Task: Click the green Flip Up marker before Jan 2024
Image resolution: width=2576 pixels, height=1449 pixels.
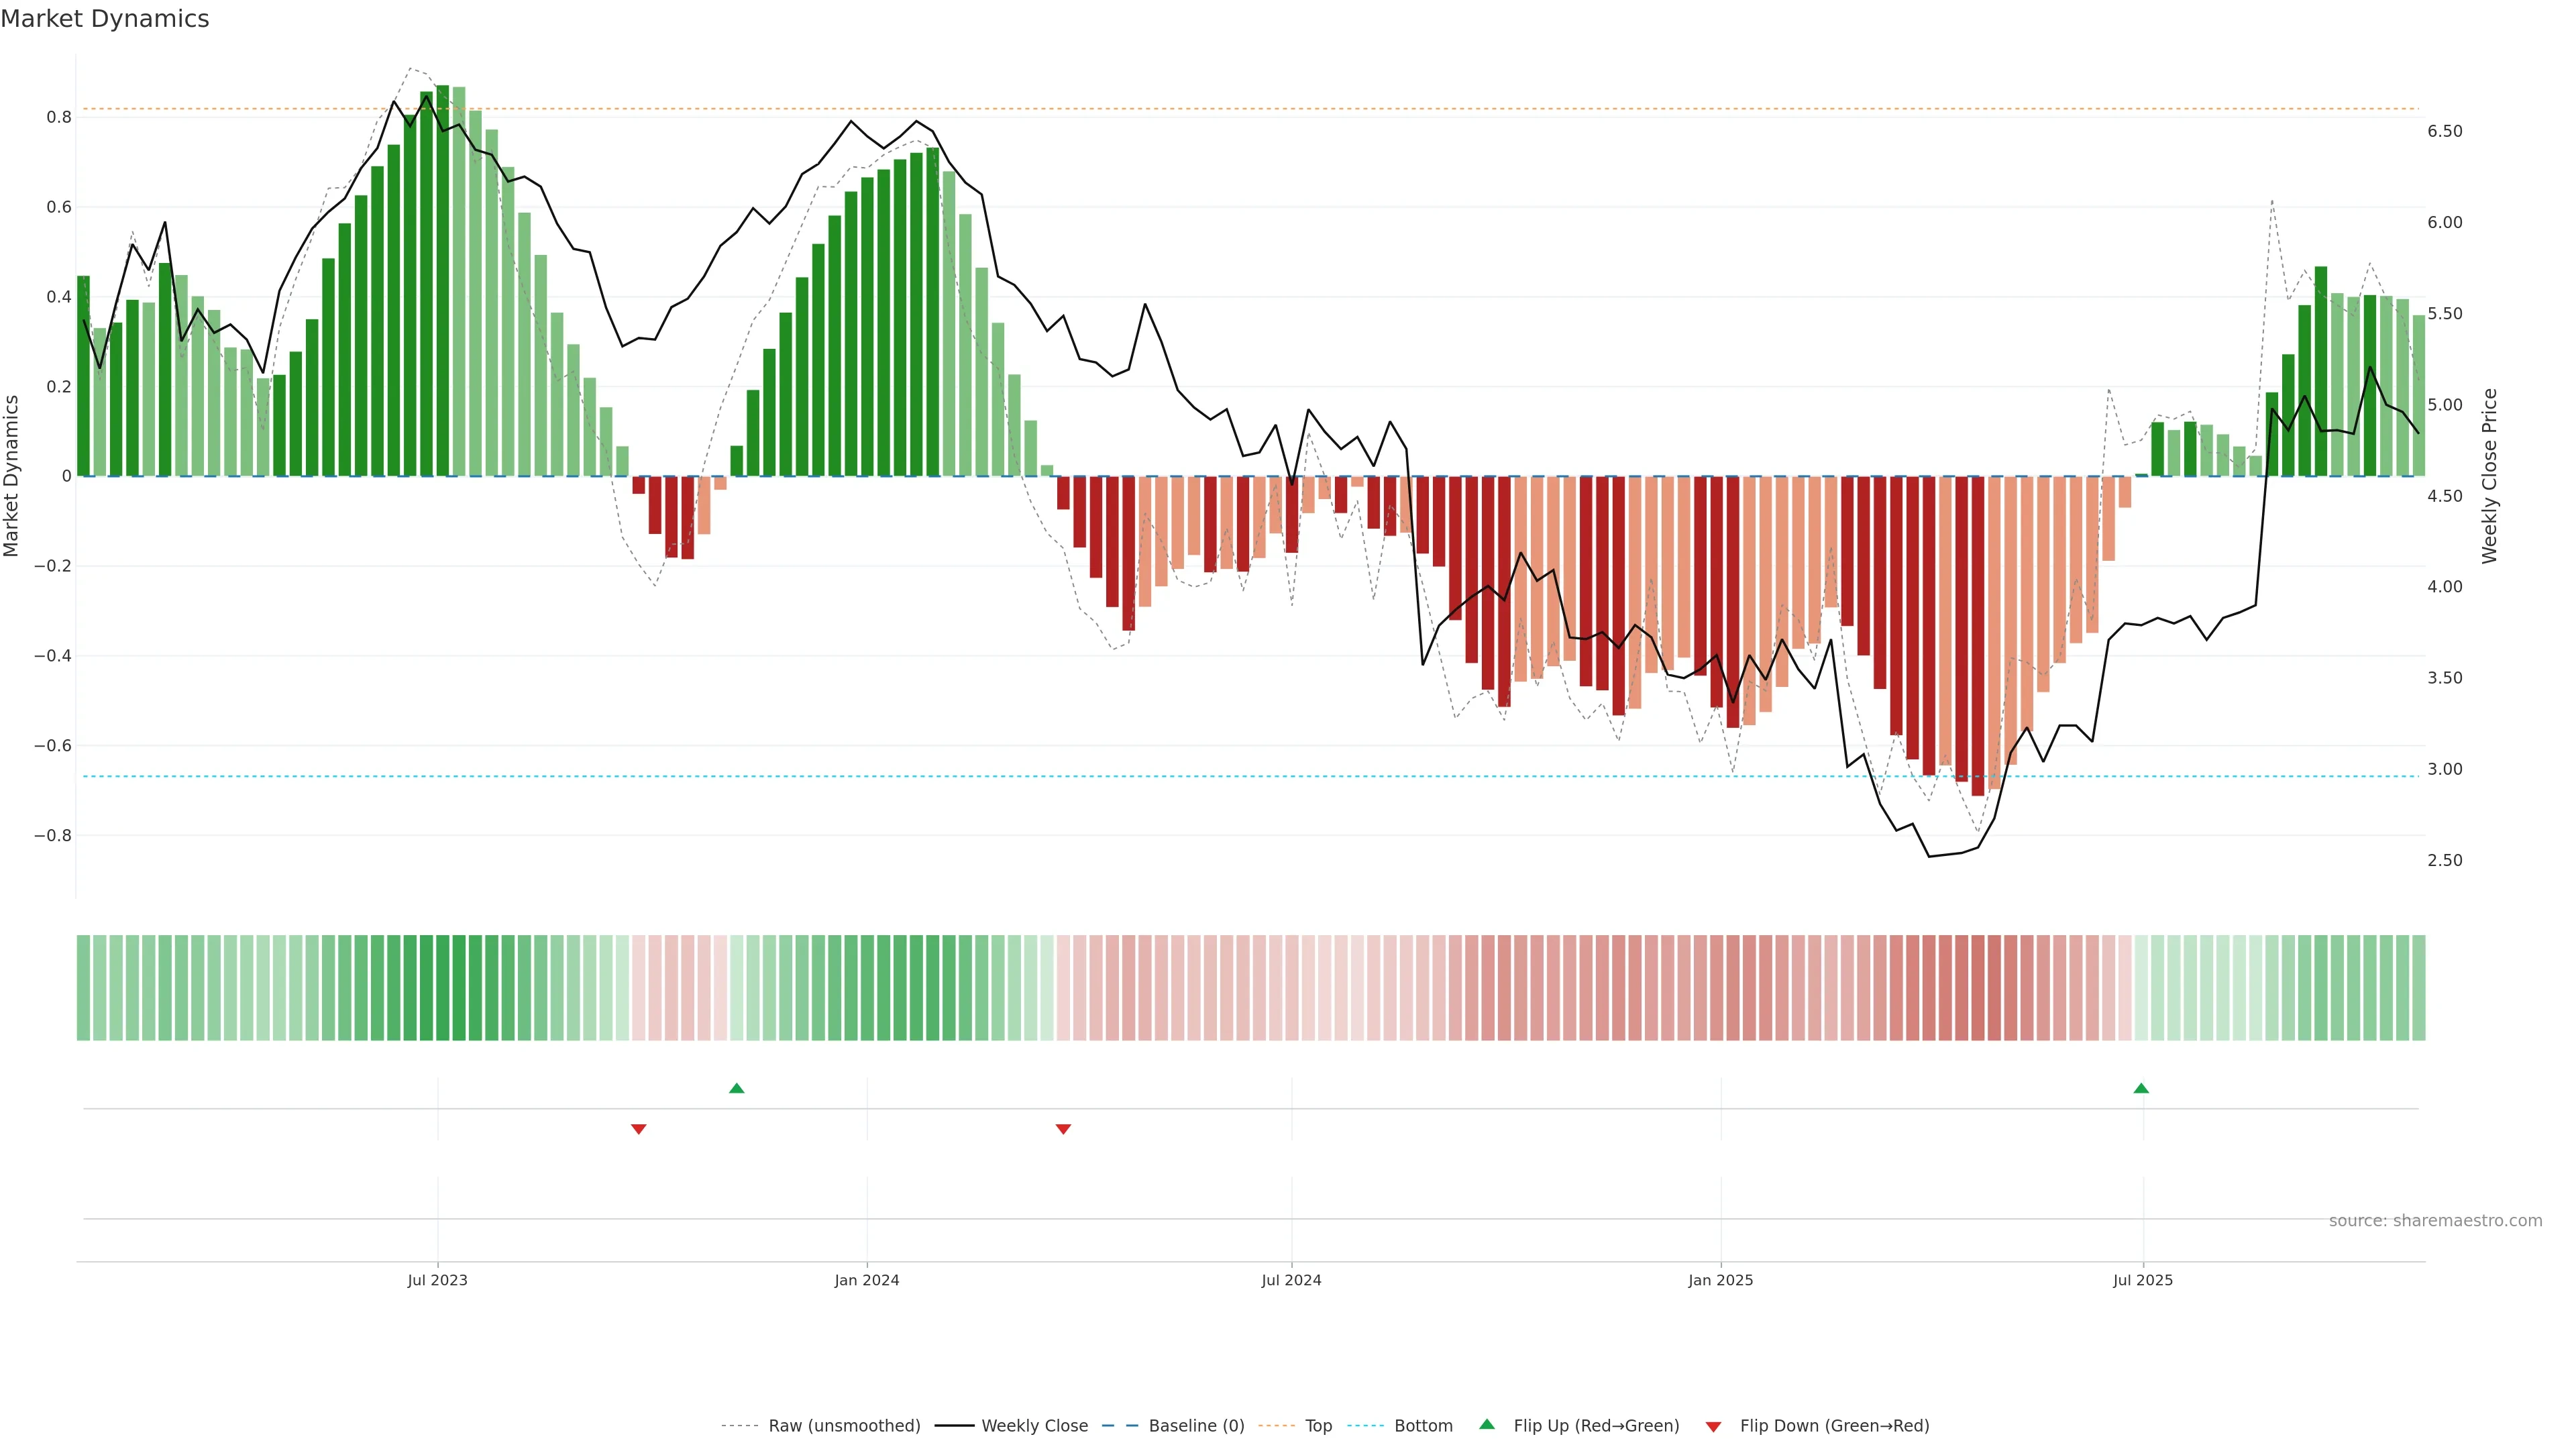Action: point(737,1088)
